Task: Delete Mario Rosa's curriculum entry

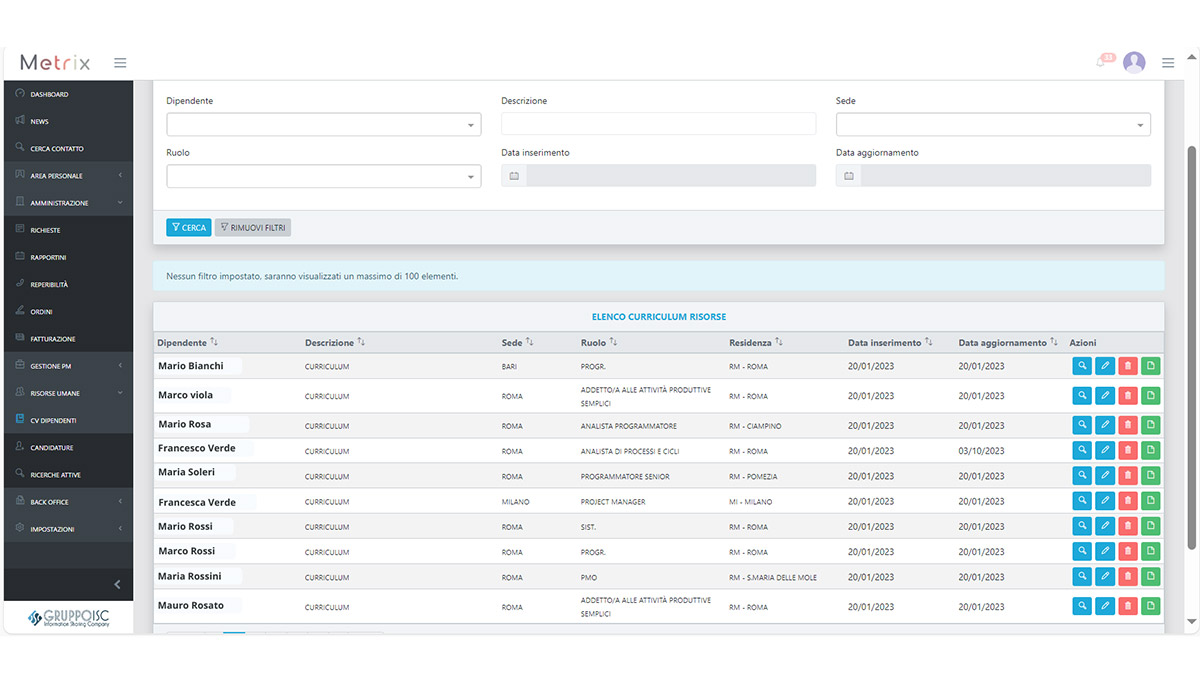Action: coord(1128,426)
